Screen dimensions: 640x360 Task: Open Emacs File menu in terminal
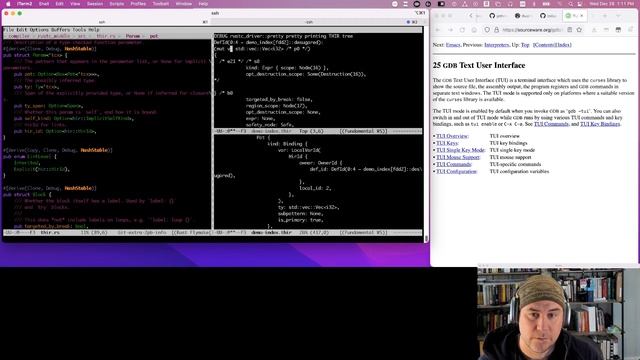click(x=9, y=30)
